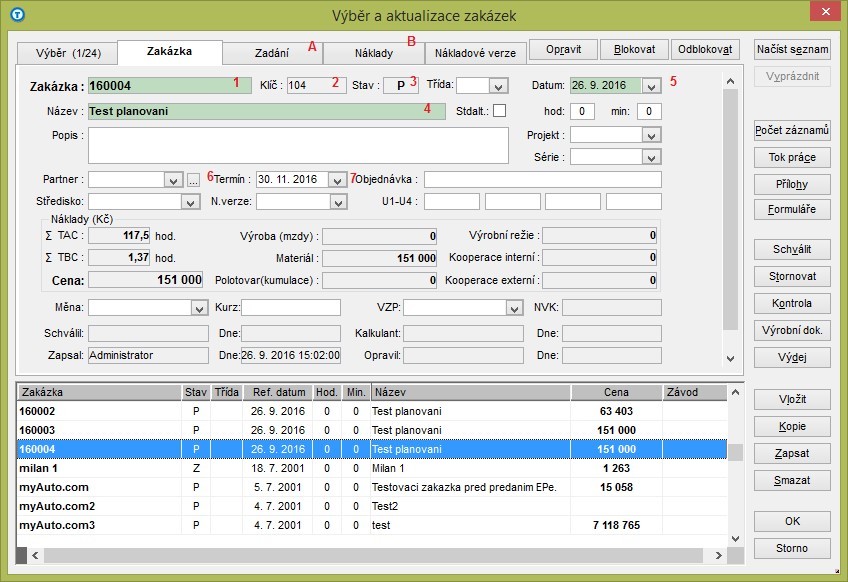Open the Partner combo box arrow
Screen dimensions: 848x582
[x=173, y=180]
